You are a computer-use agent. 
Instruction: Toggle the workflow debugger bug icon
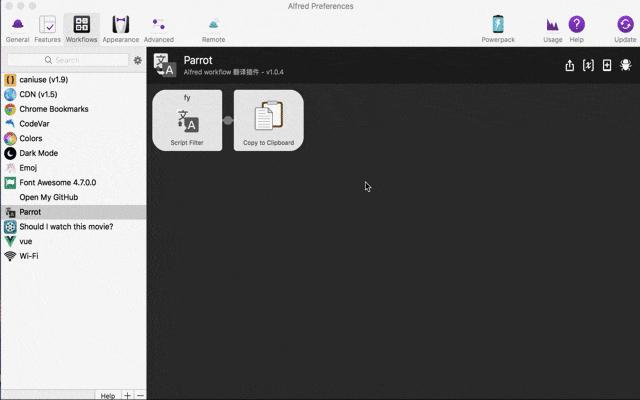[626, 65]
